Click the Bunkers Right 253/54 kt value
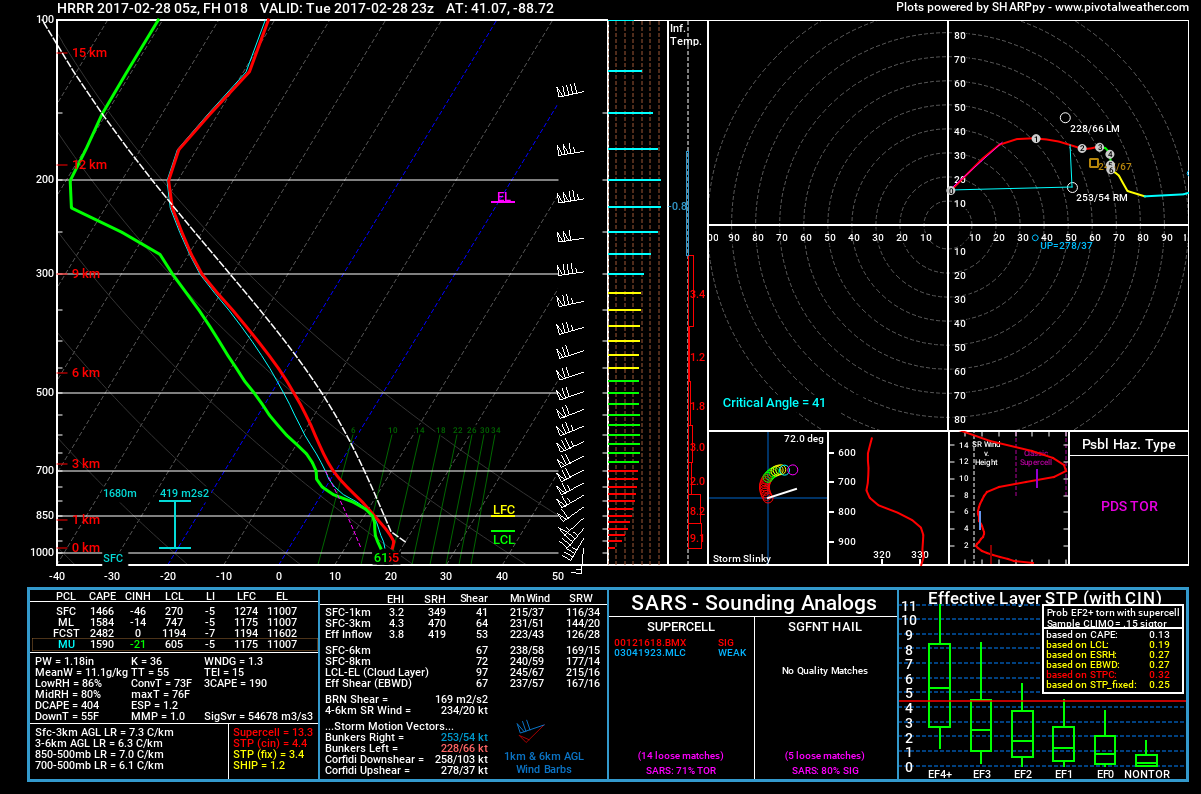This screenshot has width=1201, height=794. [466, 736]
